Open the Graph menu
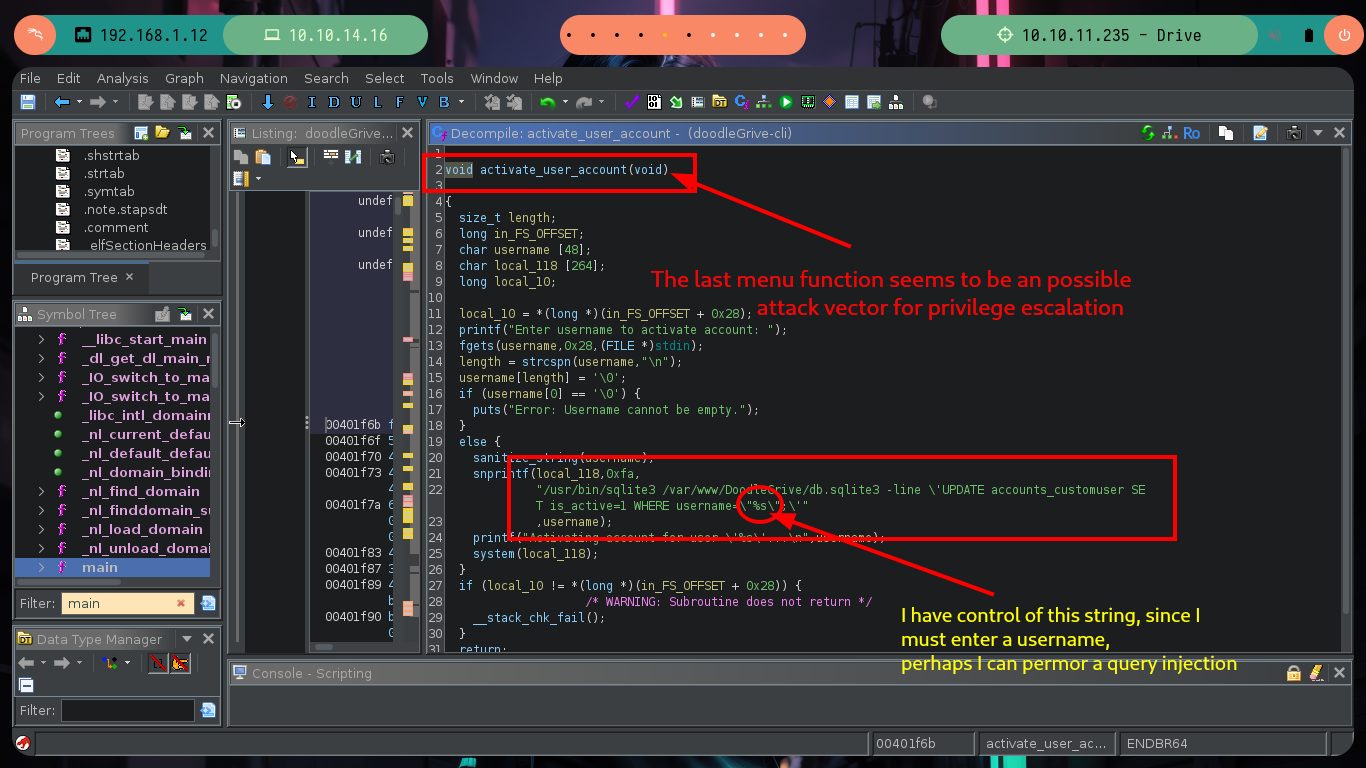The height and width of the screenshot is (768, 1366). (184, 78)
